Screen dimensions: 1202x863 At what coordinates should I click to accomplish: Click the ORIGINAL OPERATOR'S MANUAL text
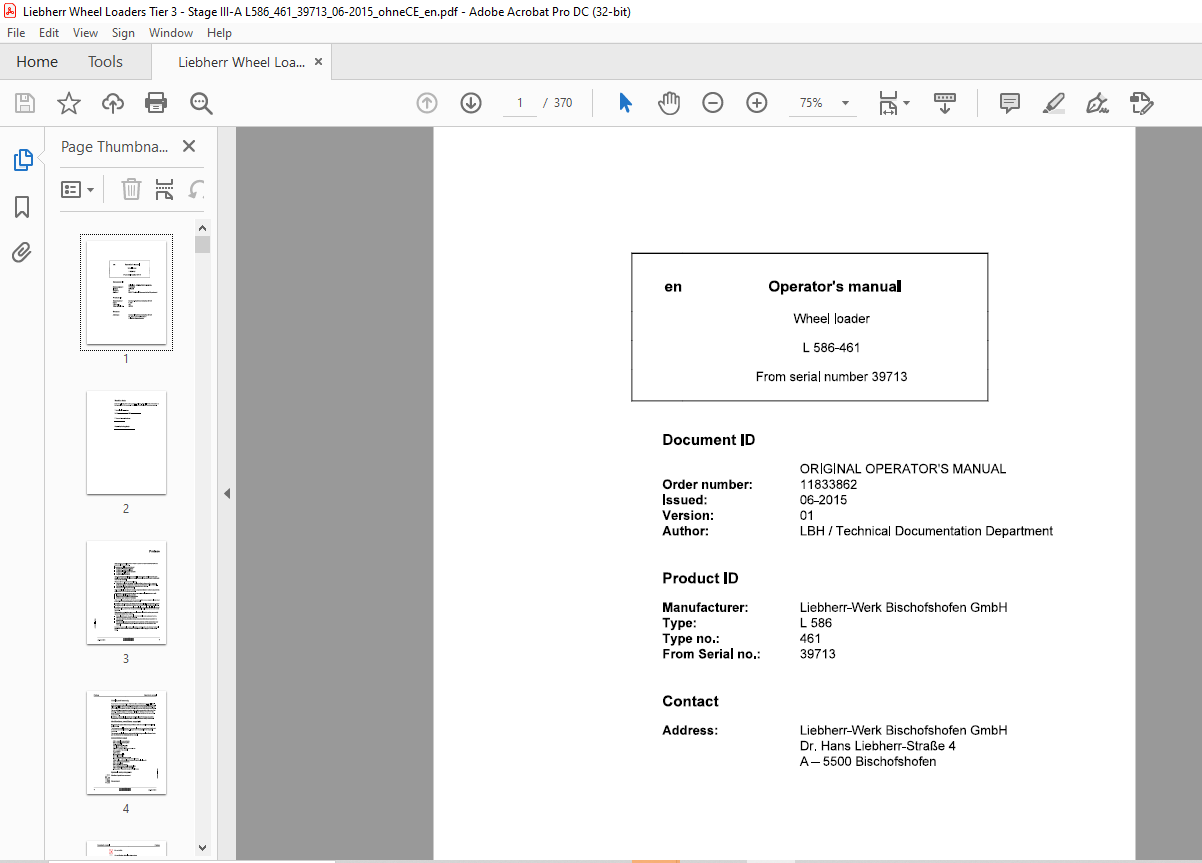click(x=903, y=468)
